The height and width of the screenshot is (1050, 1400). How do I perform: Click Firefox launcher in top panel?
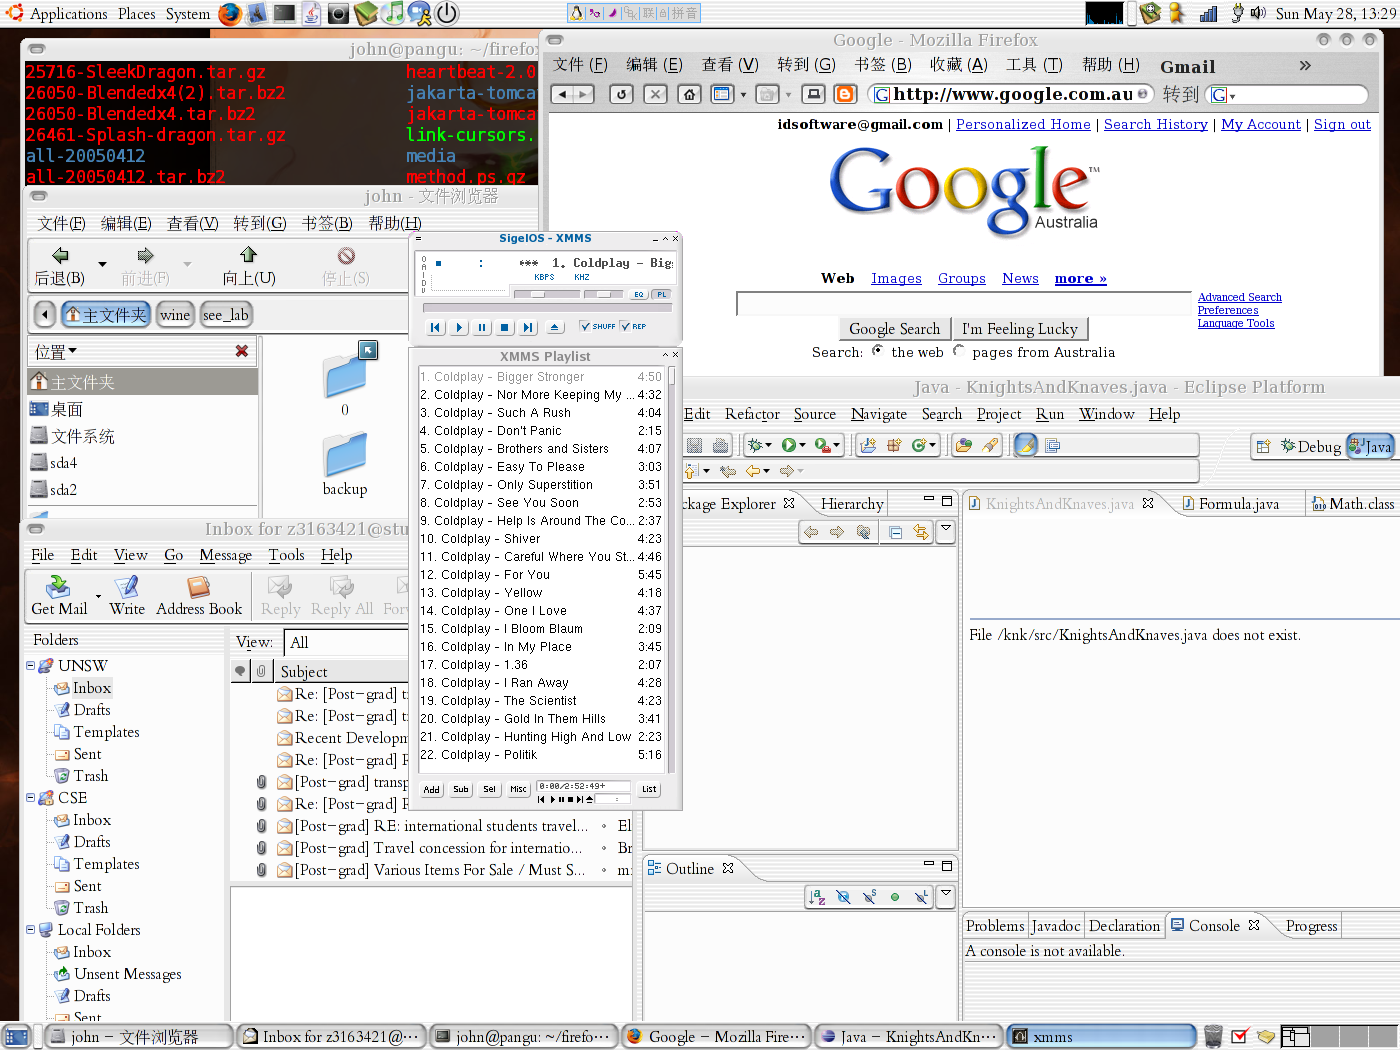tap(230, 13)
